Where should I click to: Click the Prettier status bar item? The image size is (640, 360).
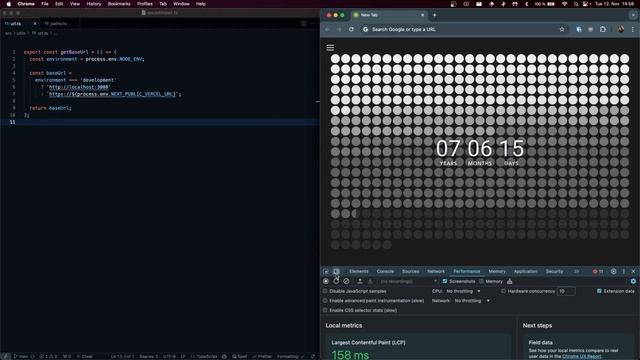tap(262, 356)
